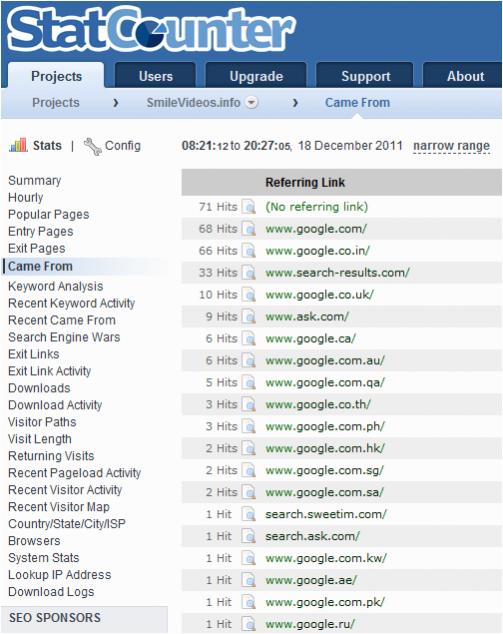The height and width of the screenshot is (634, 503).
Task: Open Entry Pages report
Action: (x=40, y=231)
